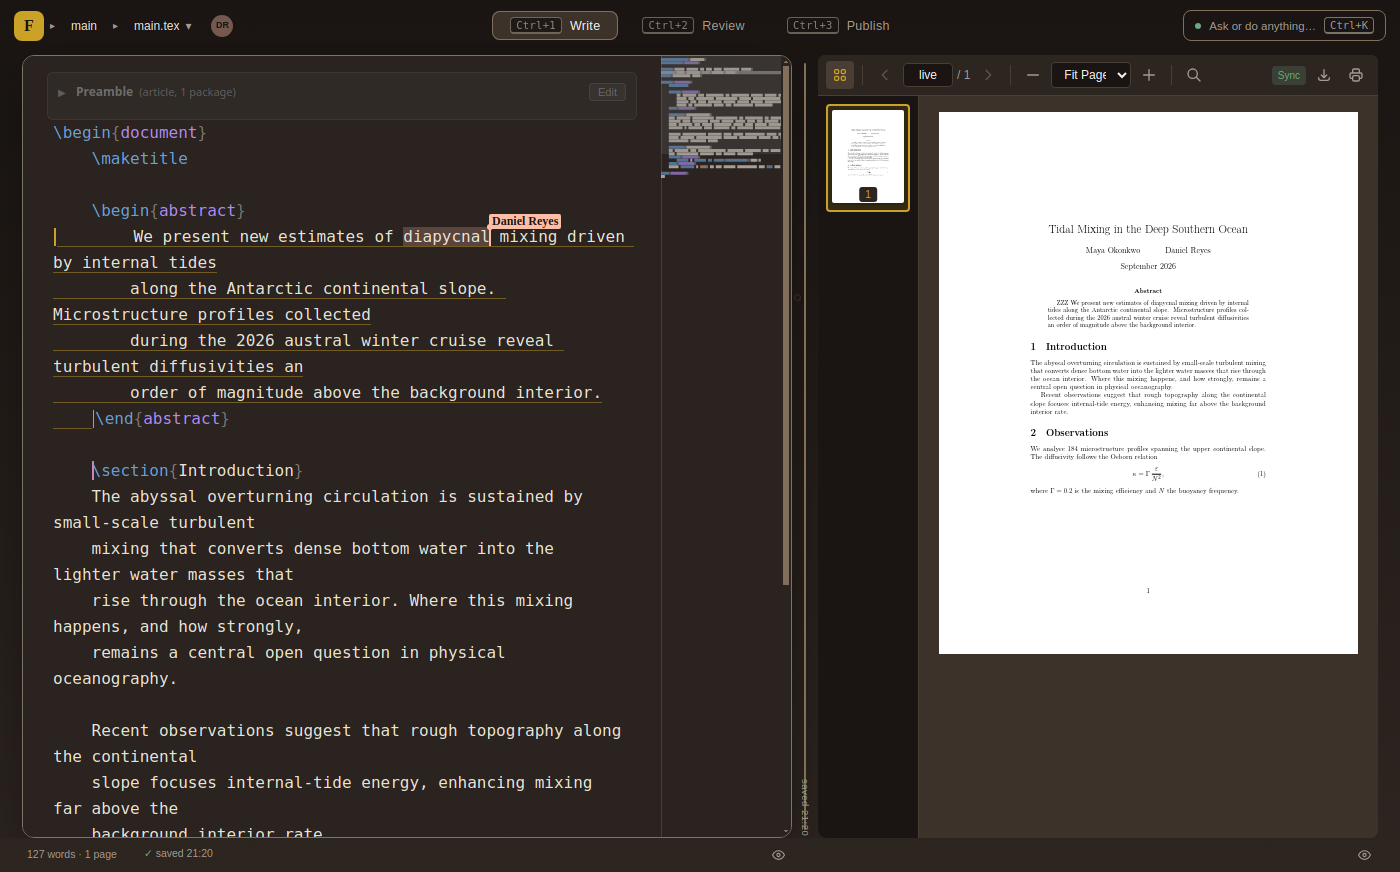This screenshot has width=1400, height=872.
Task: Open the main.tex file dropdown
Action: (x=163, y=26)
